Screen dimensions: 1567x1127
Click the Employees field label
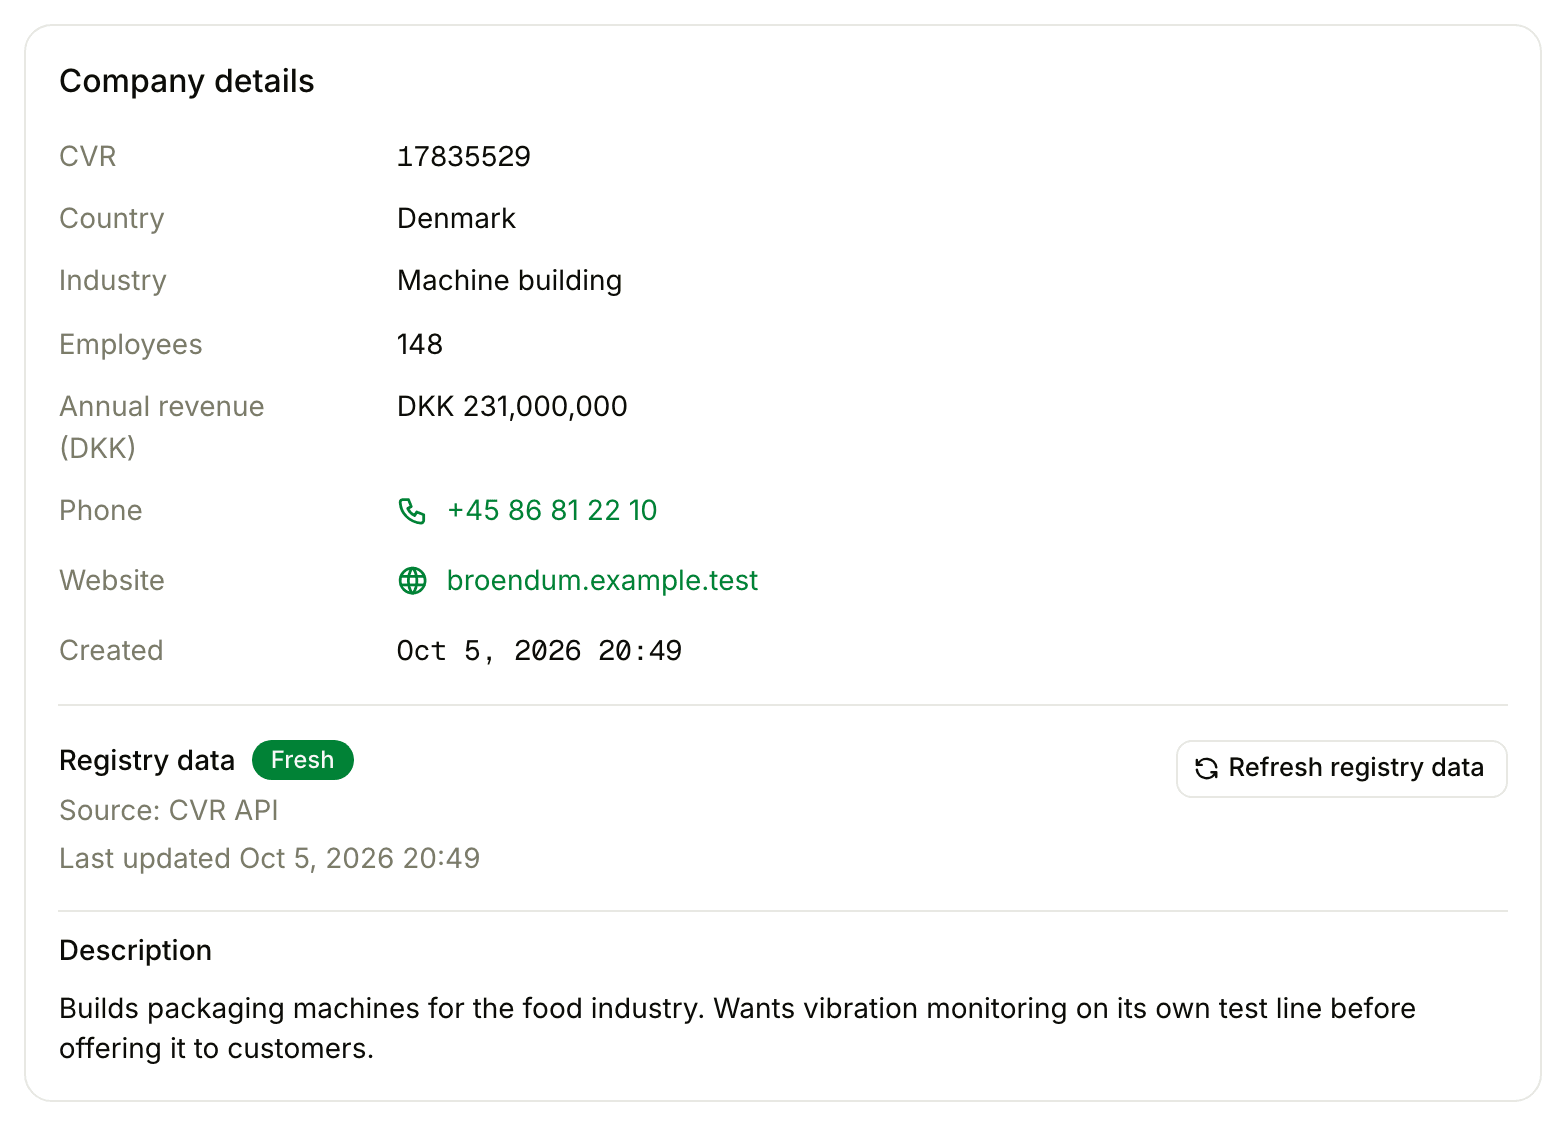pos(131,345)
